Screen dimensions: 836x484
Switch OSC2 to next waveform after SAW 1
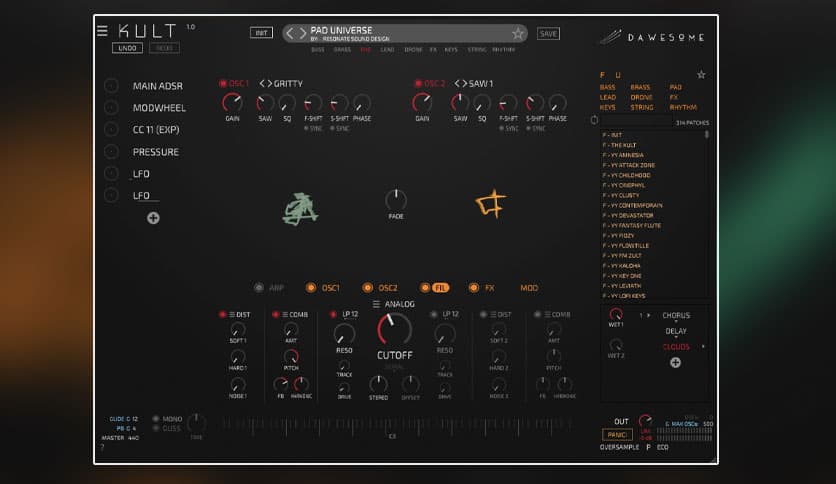click(x=465, y=84)
